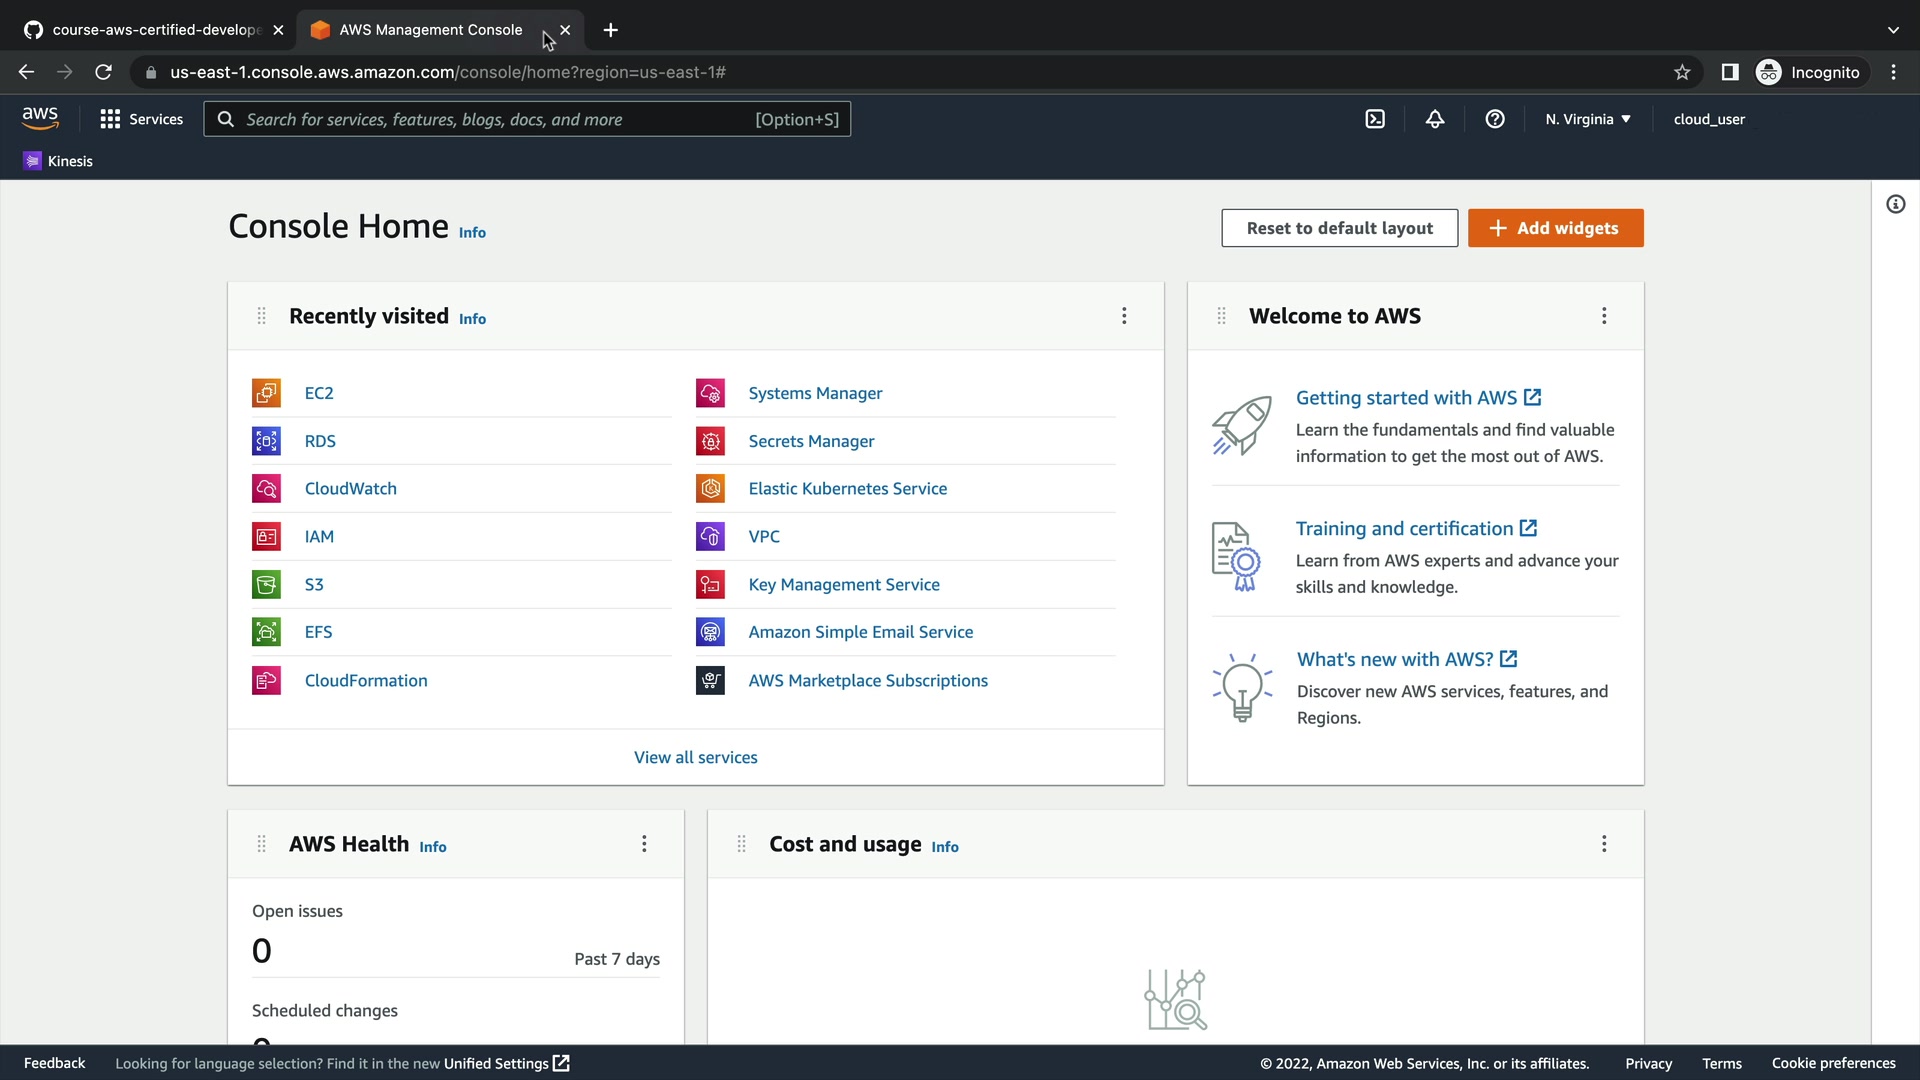This screenshot has width=1920, height=1080.
Task: Click the View all services link
Action: pos(695,757)
